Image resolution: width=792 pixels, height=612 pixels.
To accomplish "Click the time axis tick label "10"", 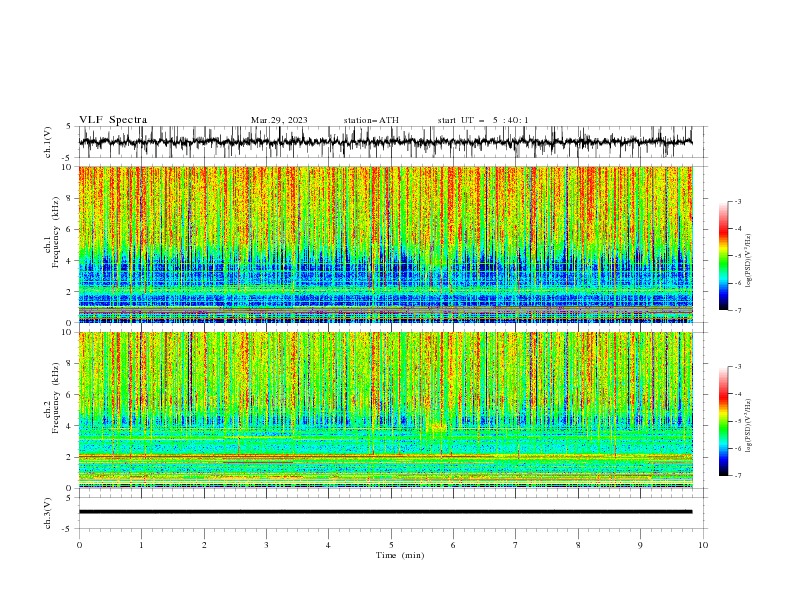I will point(703,545).
